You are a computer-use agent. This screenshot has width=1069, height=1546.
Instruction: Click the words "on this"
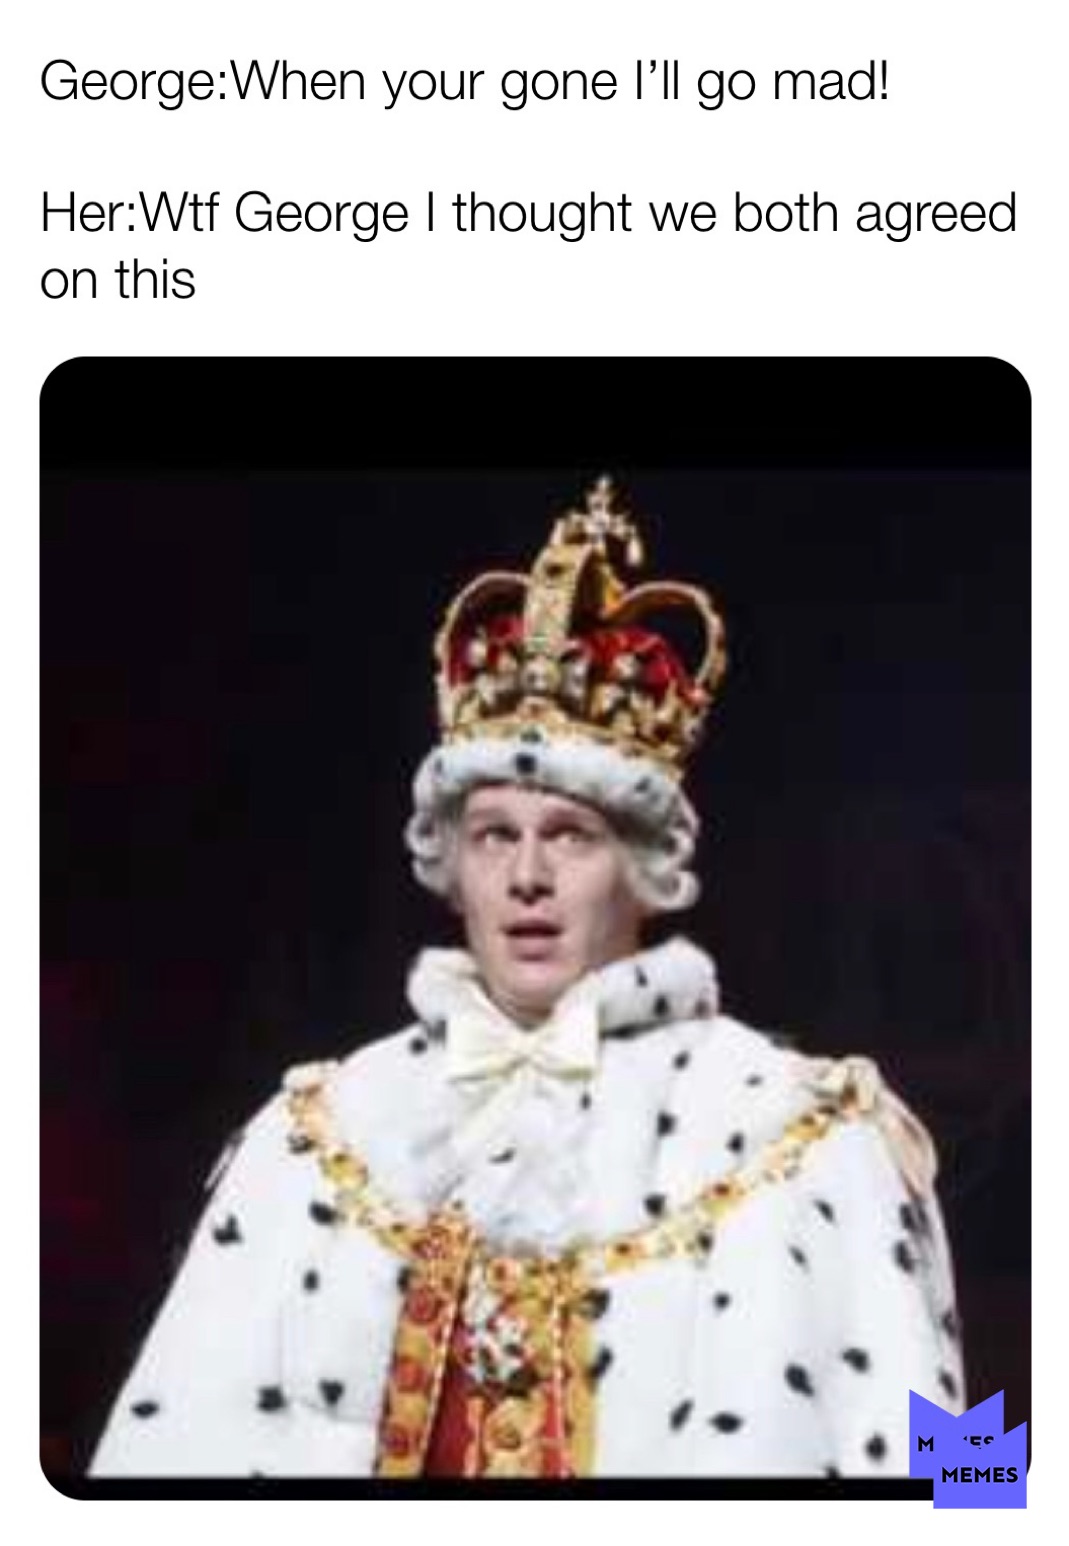pos(117,279)
